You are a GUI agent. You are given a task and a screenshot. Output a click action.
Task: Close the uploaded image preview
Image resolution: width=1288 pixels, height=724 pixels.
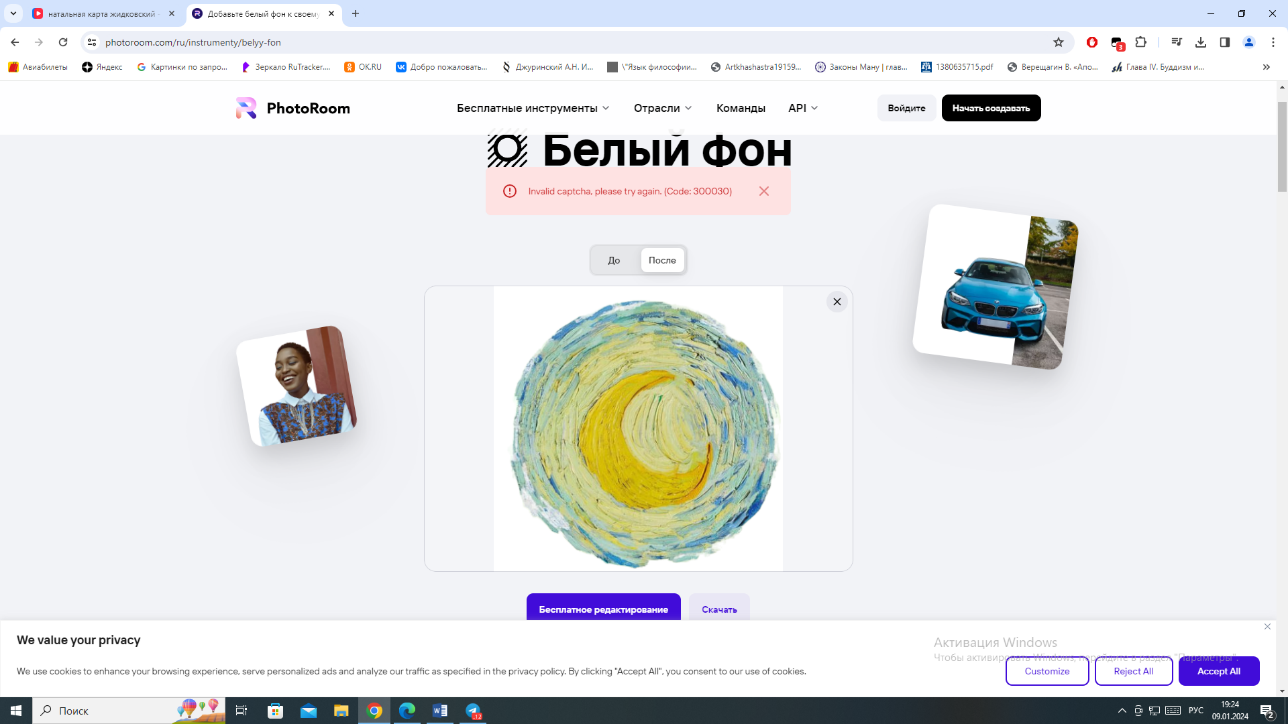click(x=837, y=302)
